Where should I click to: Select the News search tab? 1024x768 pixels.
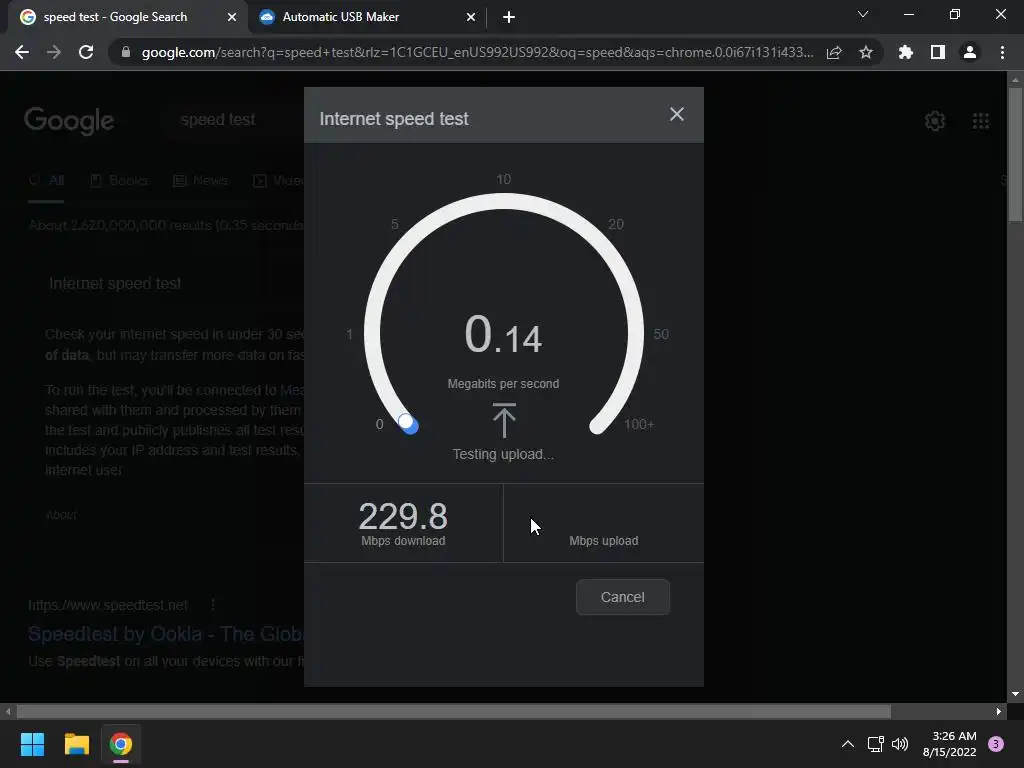tap(200, 180)
